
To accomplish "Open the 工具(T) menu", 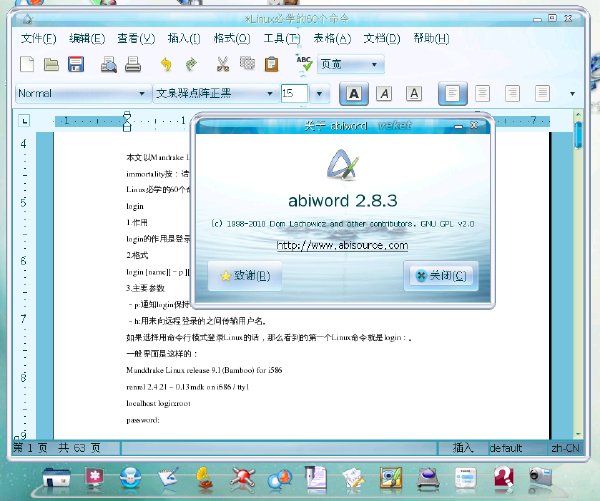I will (x=282, y=38).
